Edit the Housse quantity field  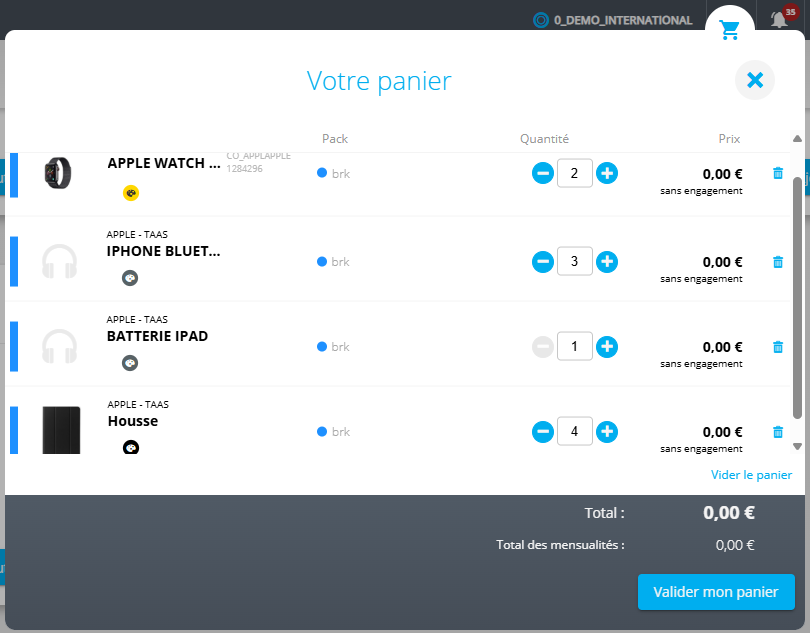point(574,431)
